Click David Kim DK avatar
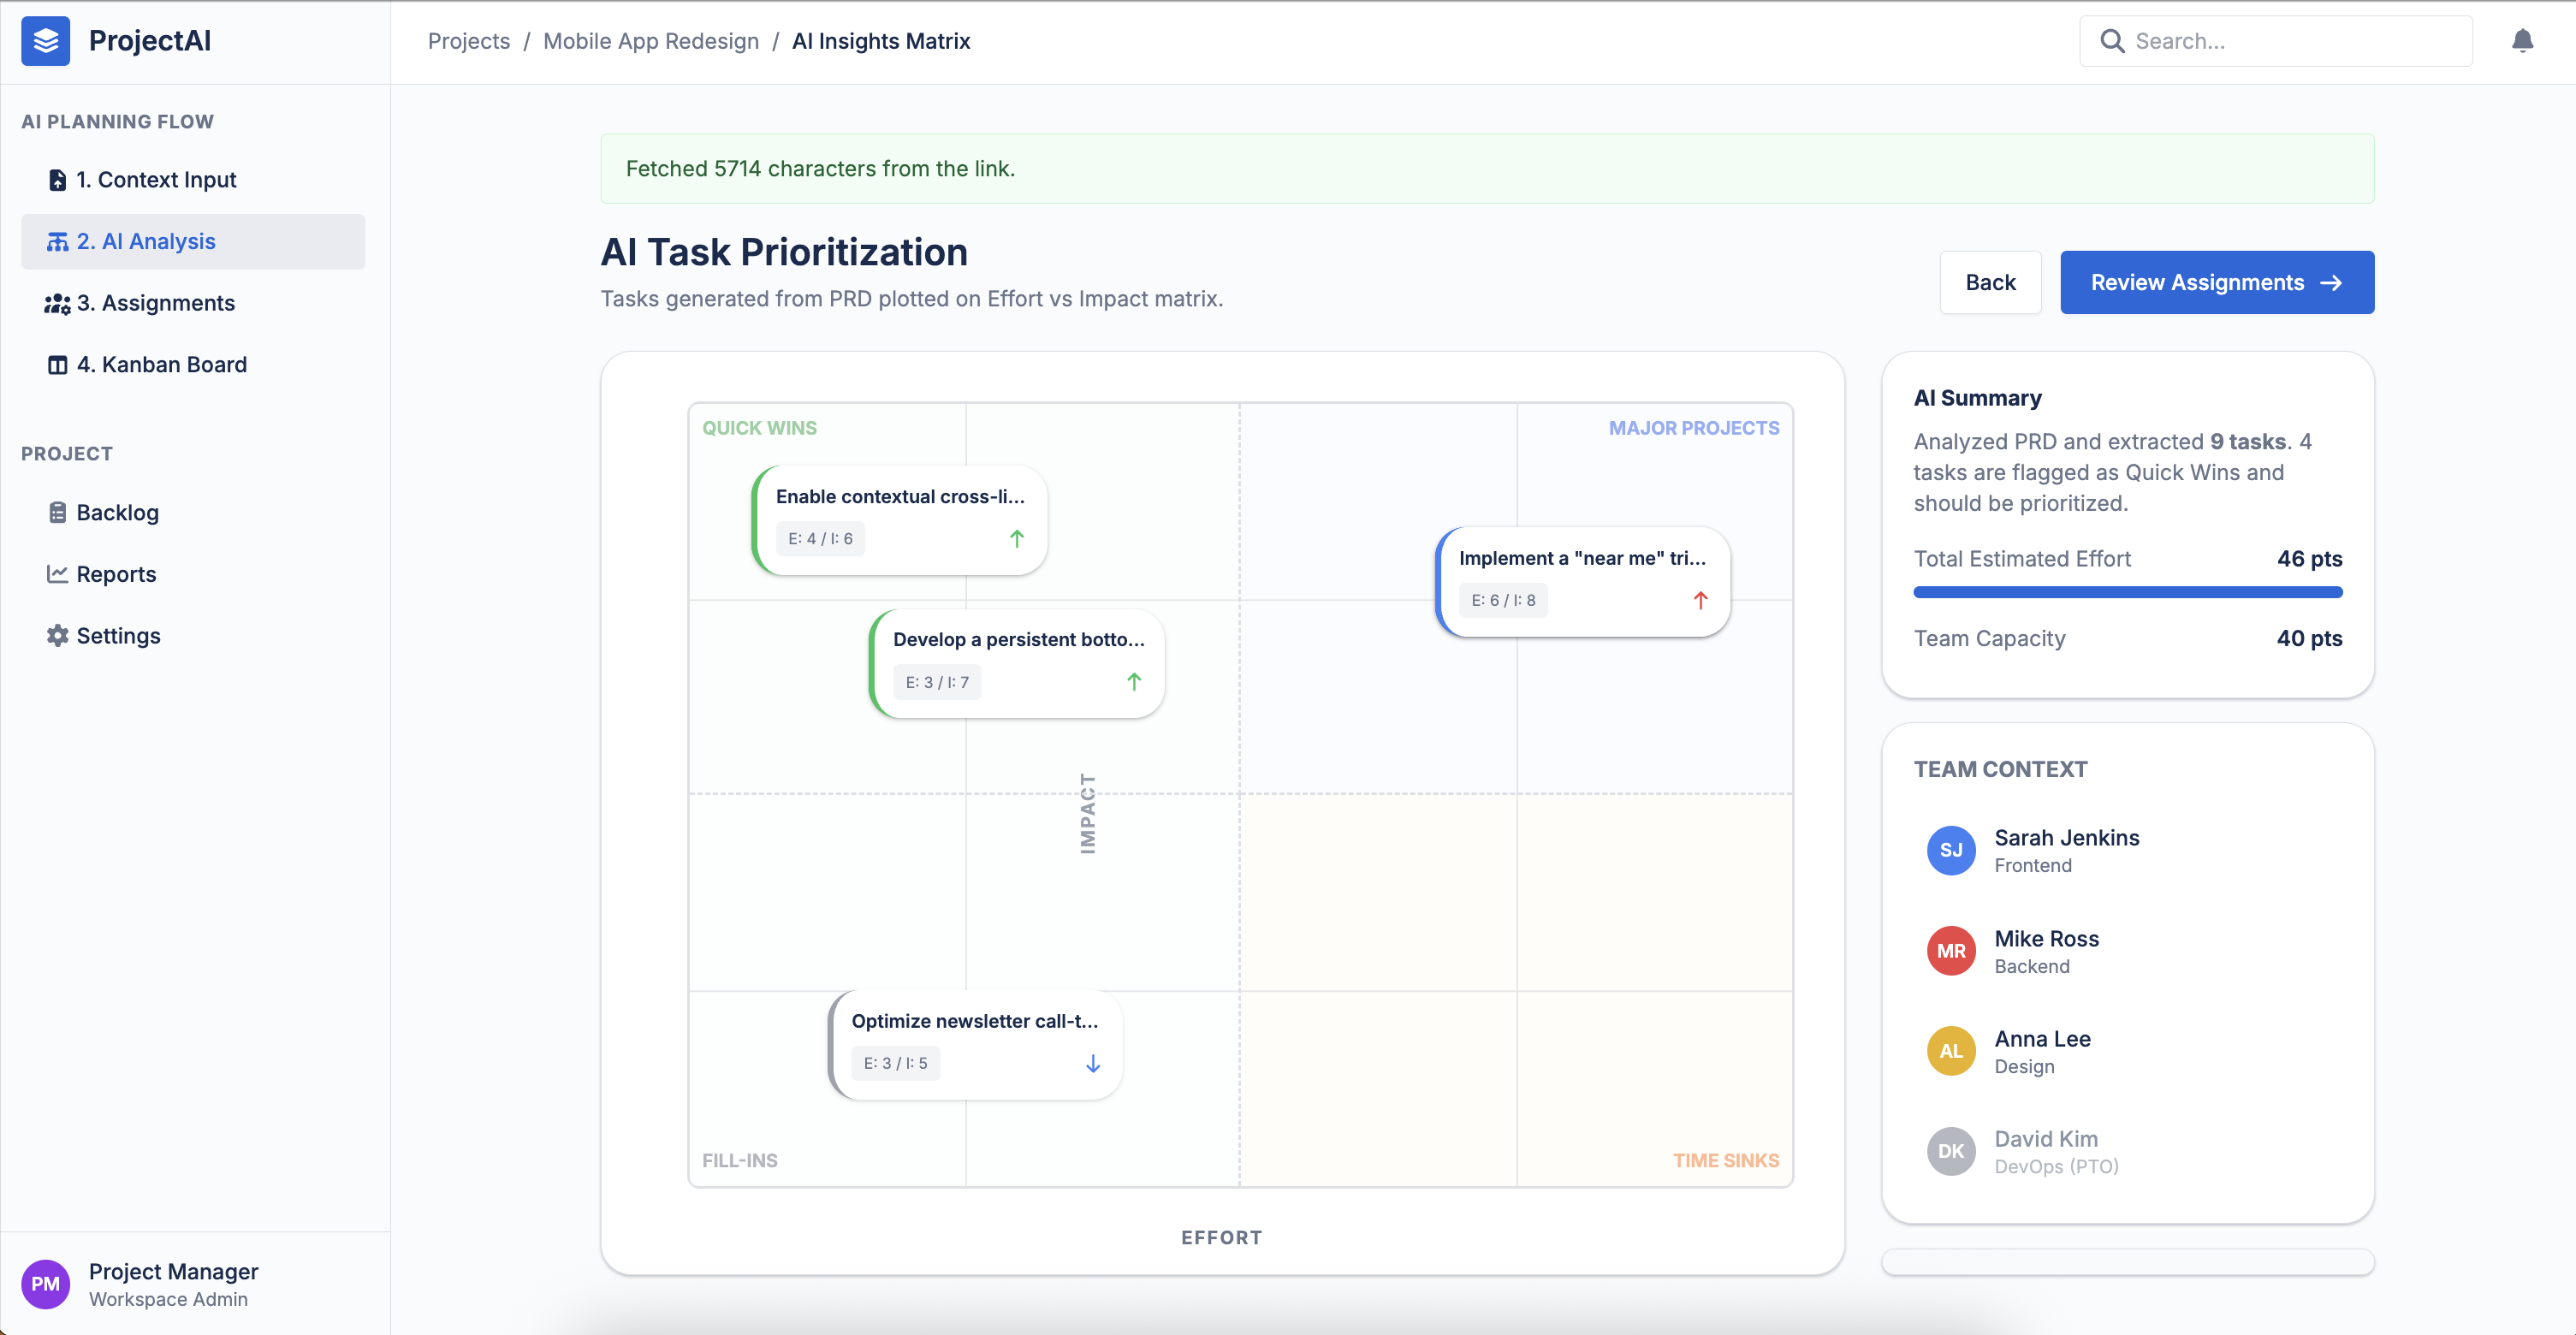This screenshot has height=1335, width=2576. (1951, 1151)
